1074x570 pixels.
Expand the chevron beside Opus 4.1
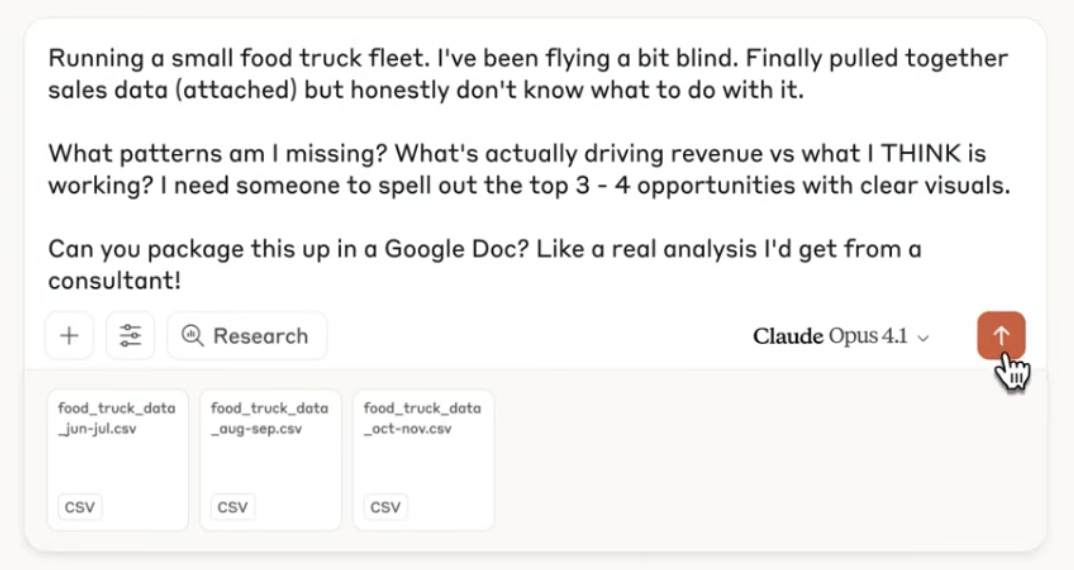point(923,338)
